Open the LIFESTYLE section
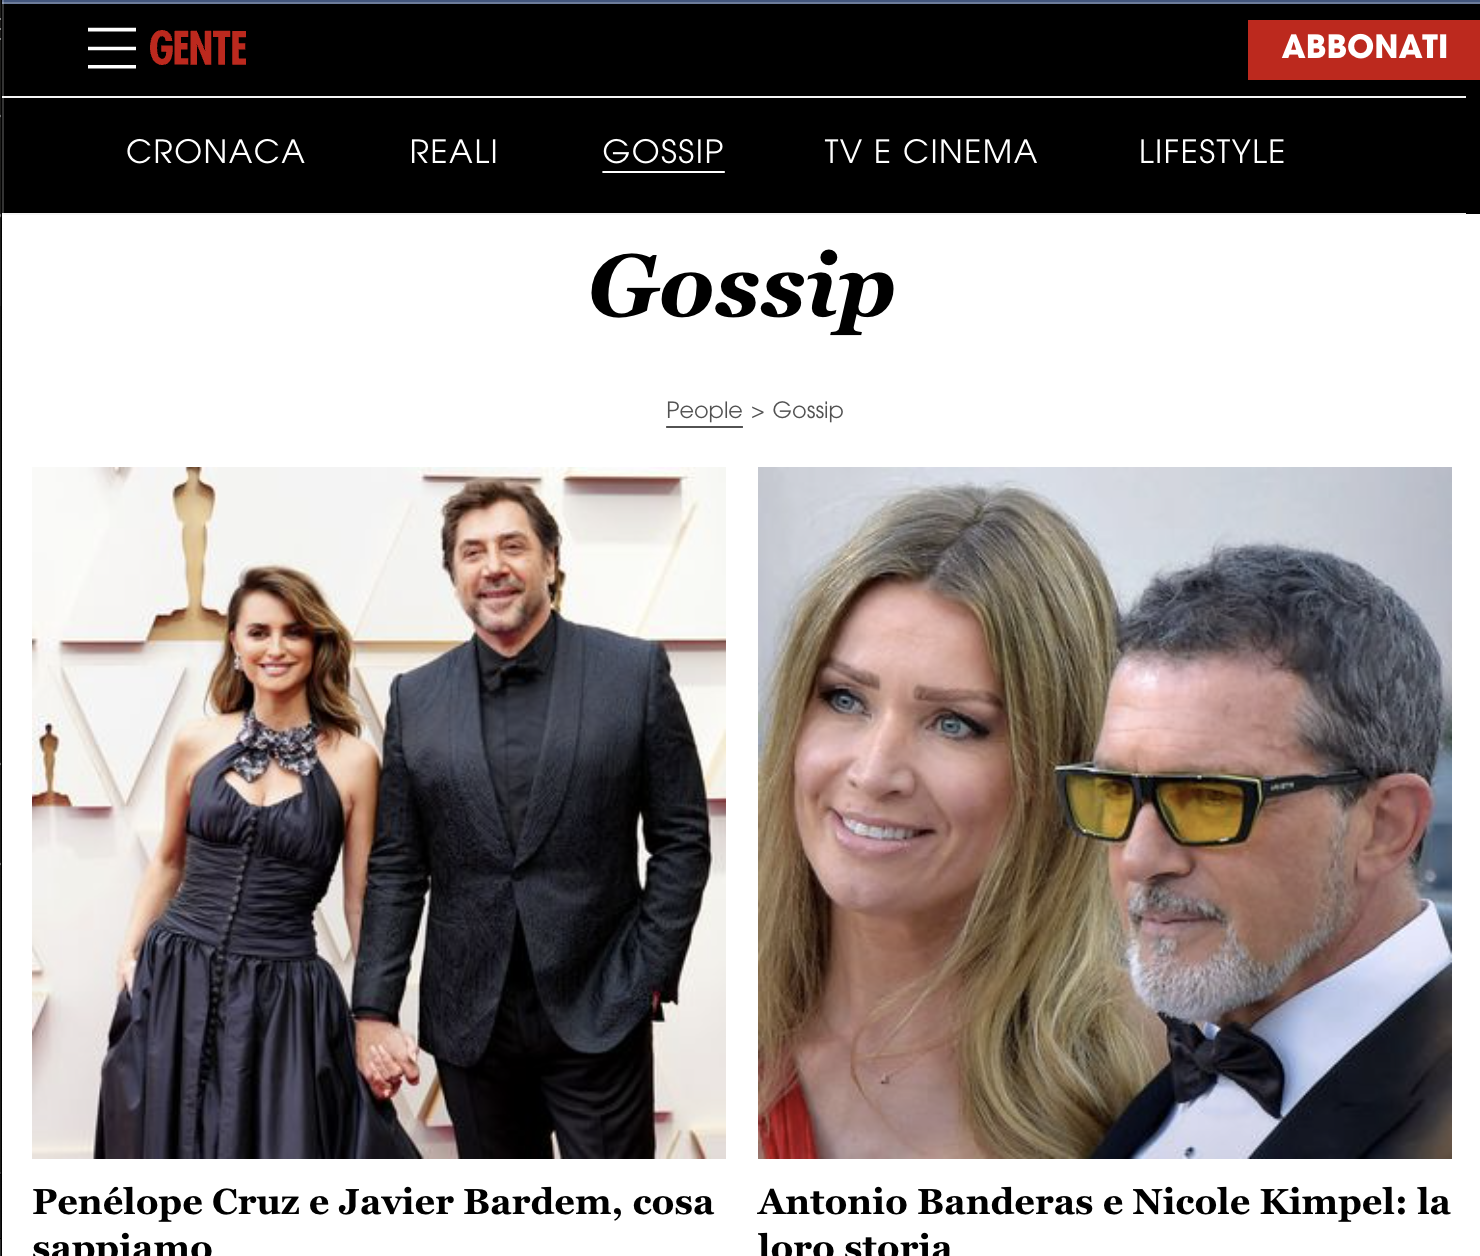This screenshot has width=1480, height=1256. [x=1212, y=152]
